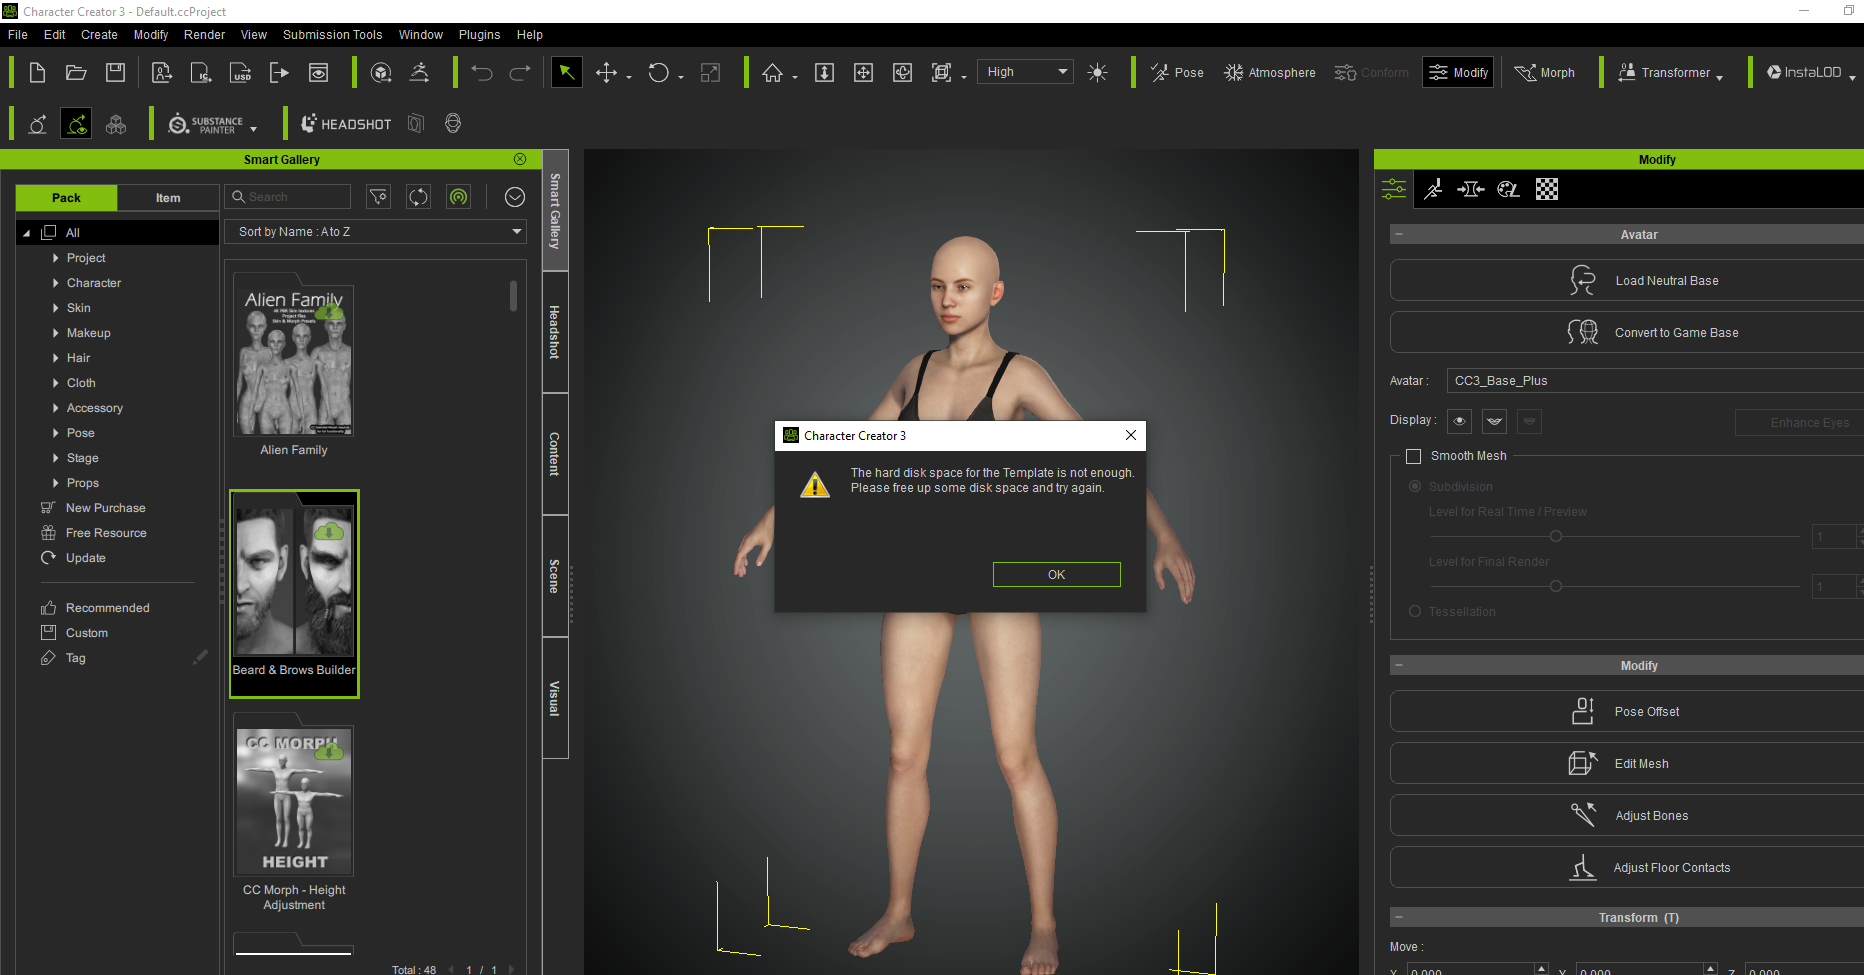The width and height of the screenshot is (1864, 975).
Task: Expand the Project tree item
Action: point(55,258)
